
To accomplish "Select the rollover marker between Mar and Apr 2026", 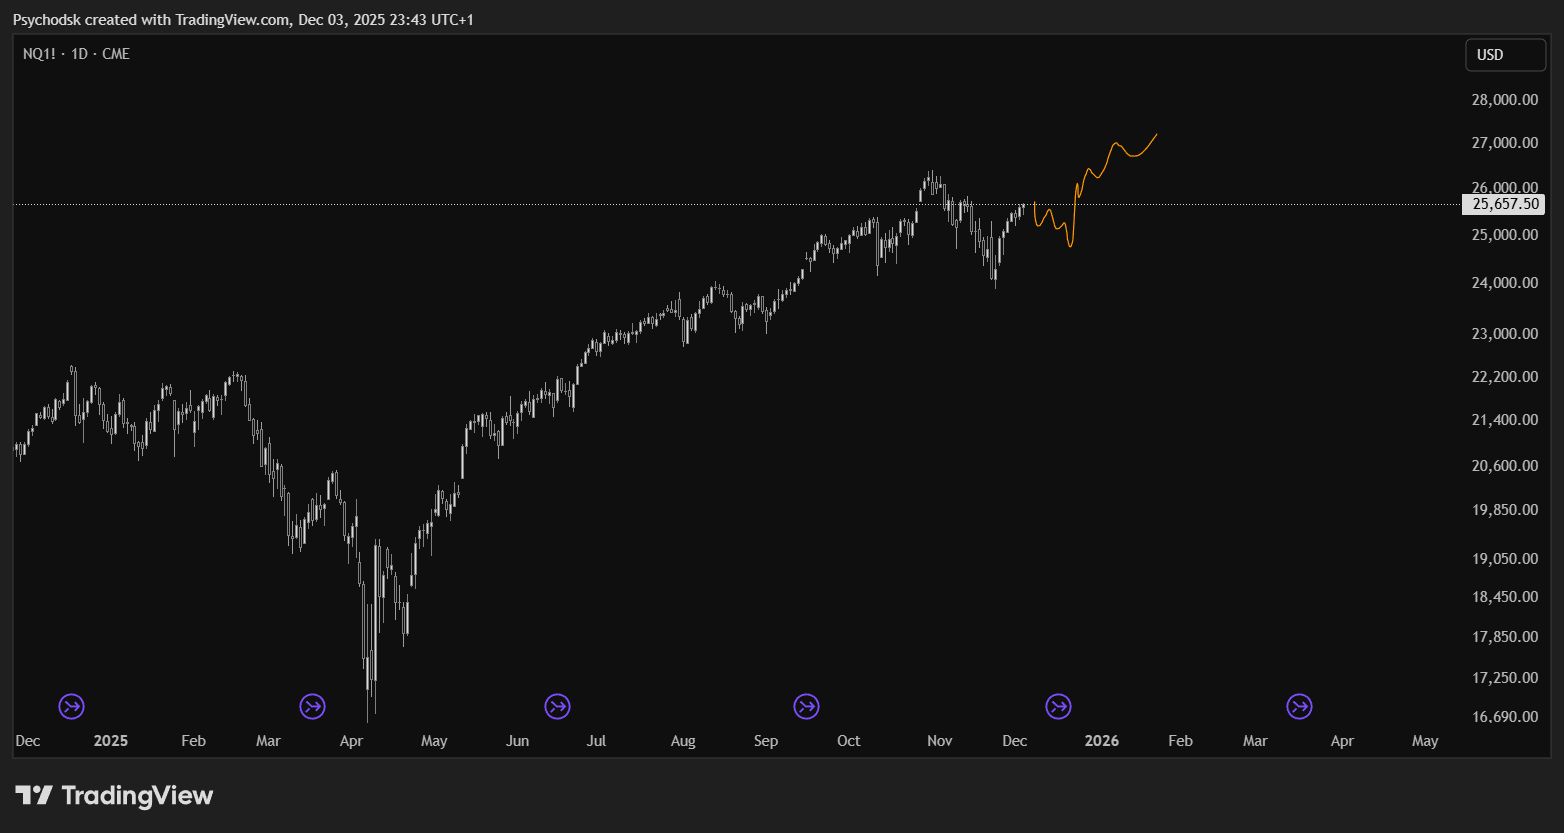I will click(1299, 707).
